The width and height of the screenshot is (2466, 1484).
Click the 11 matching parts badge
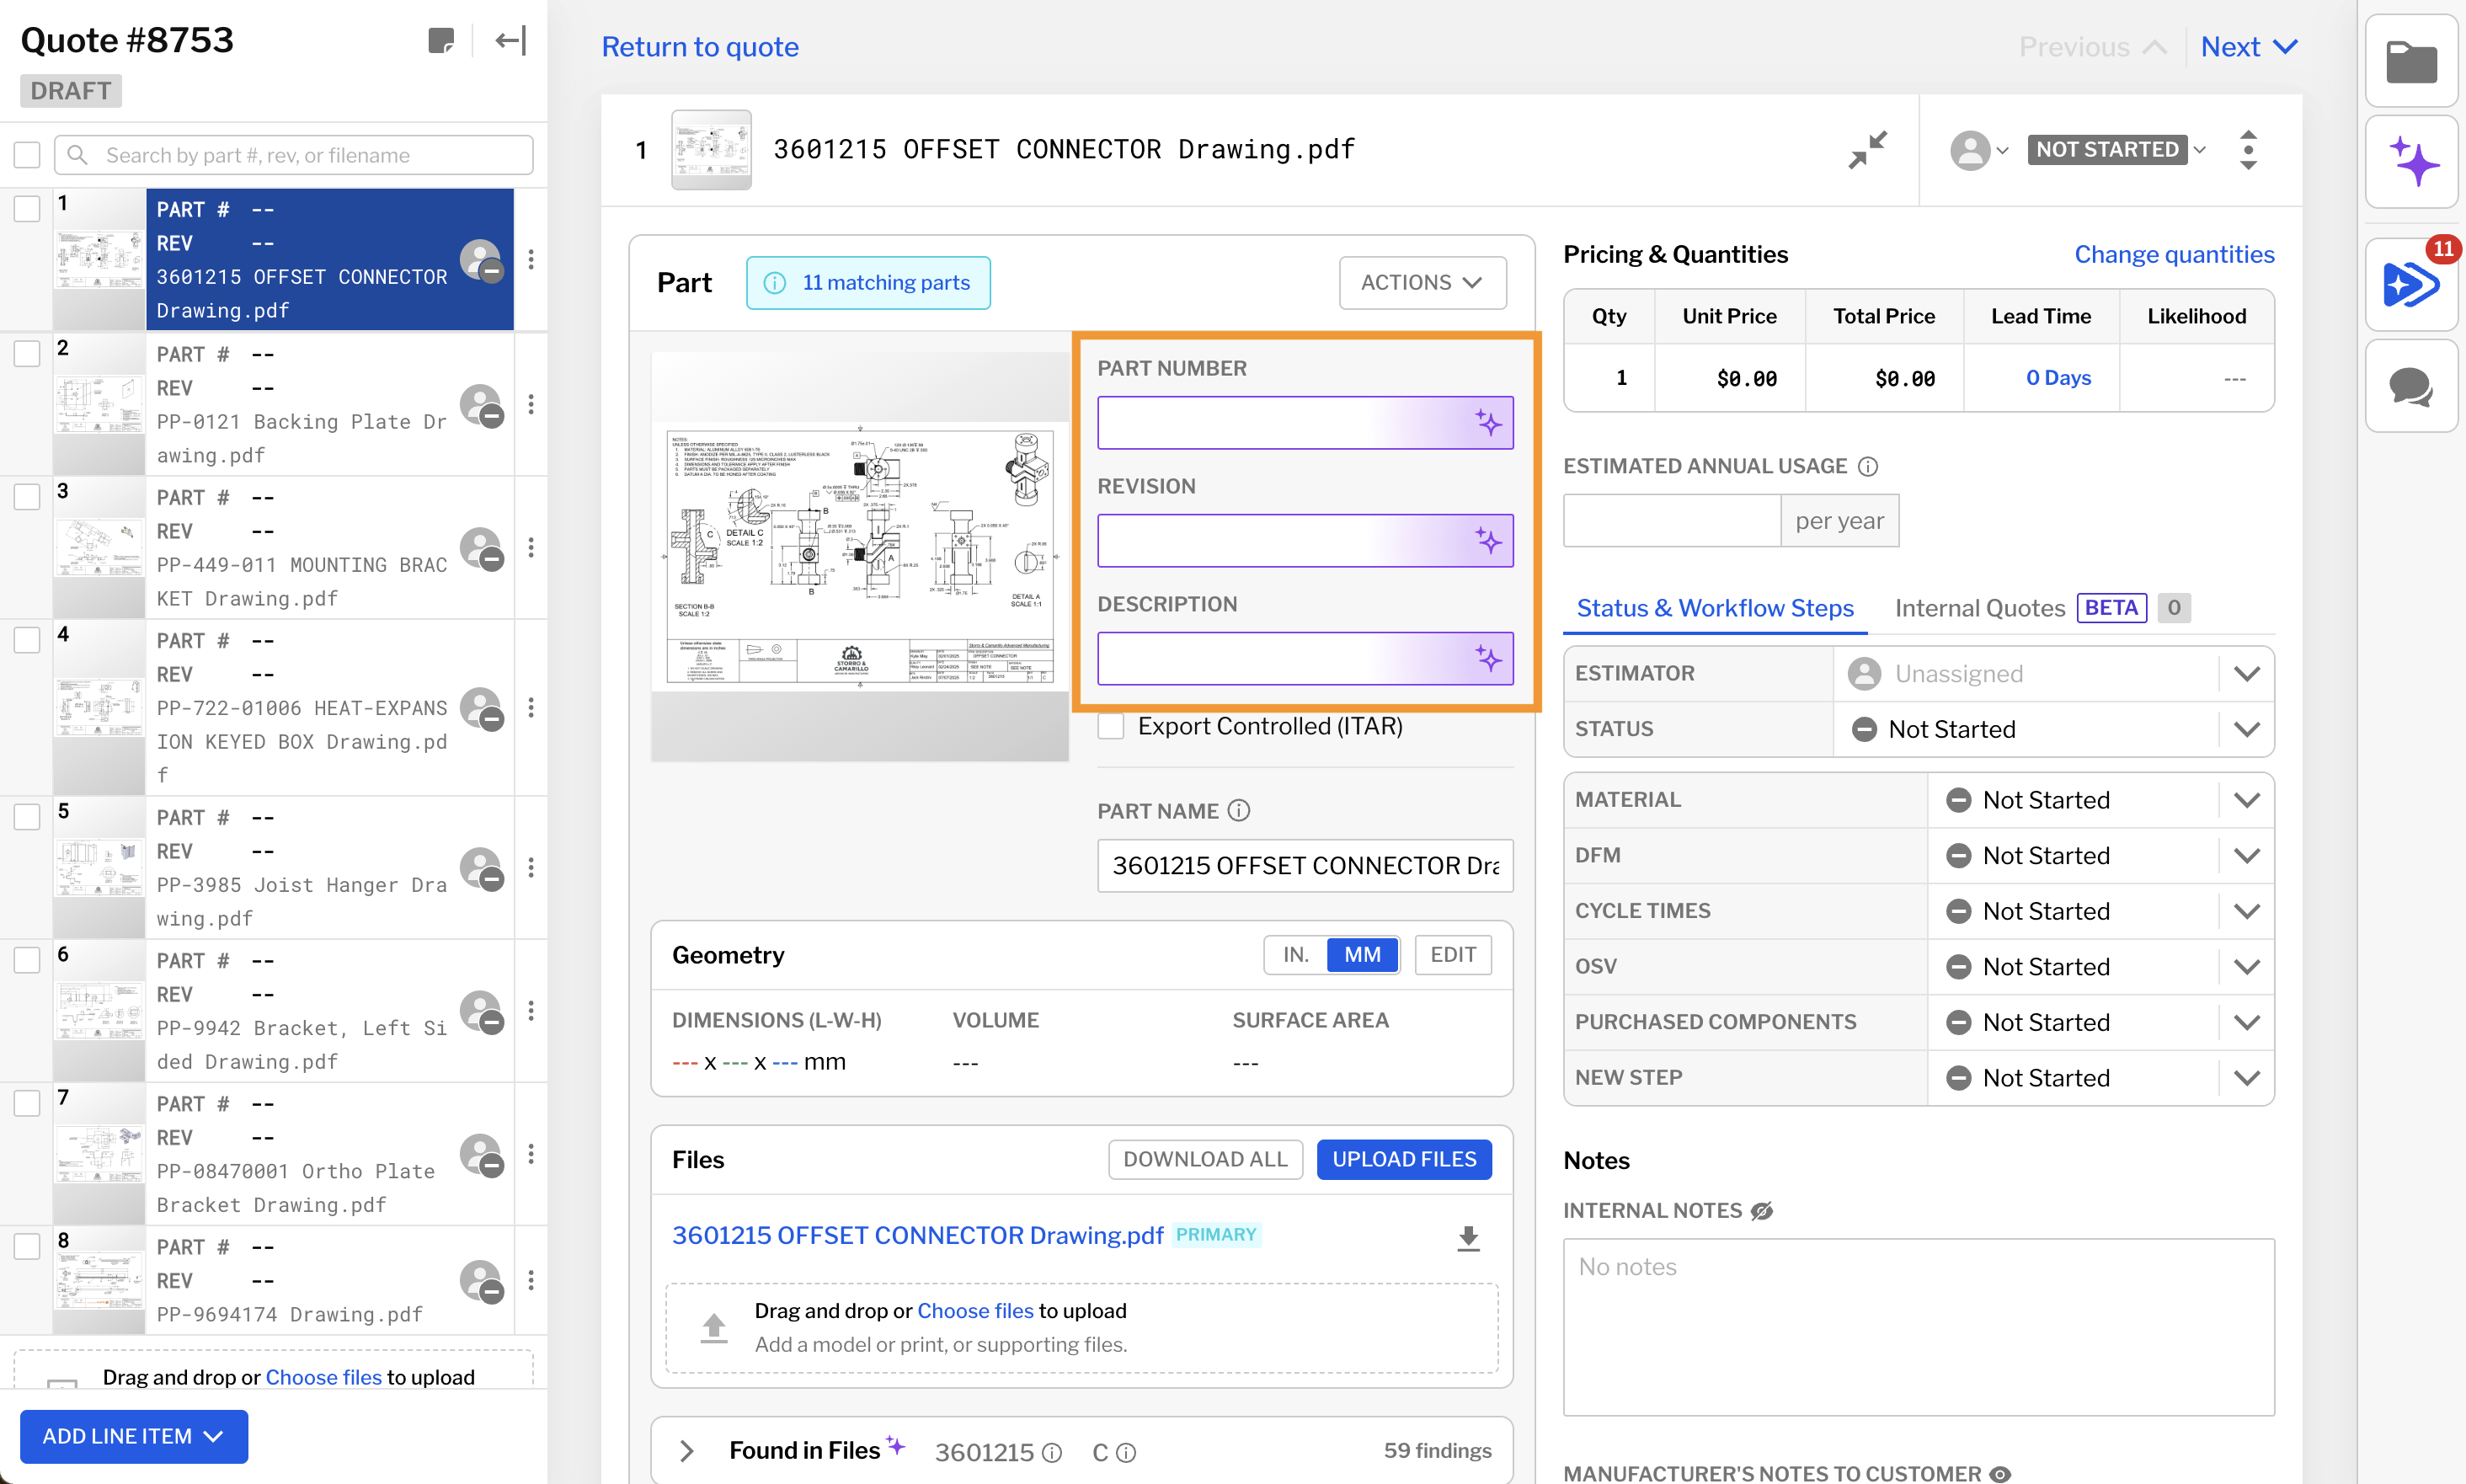(868, 283)
